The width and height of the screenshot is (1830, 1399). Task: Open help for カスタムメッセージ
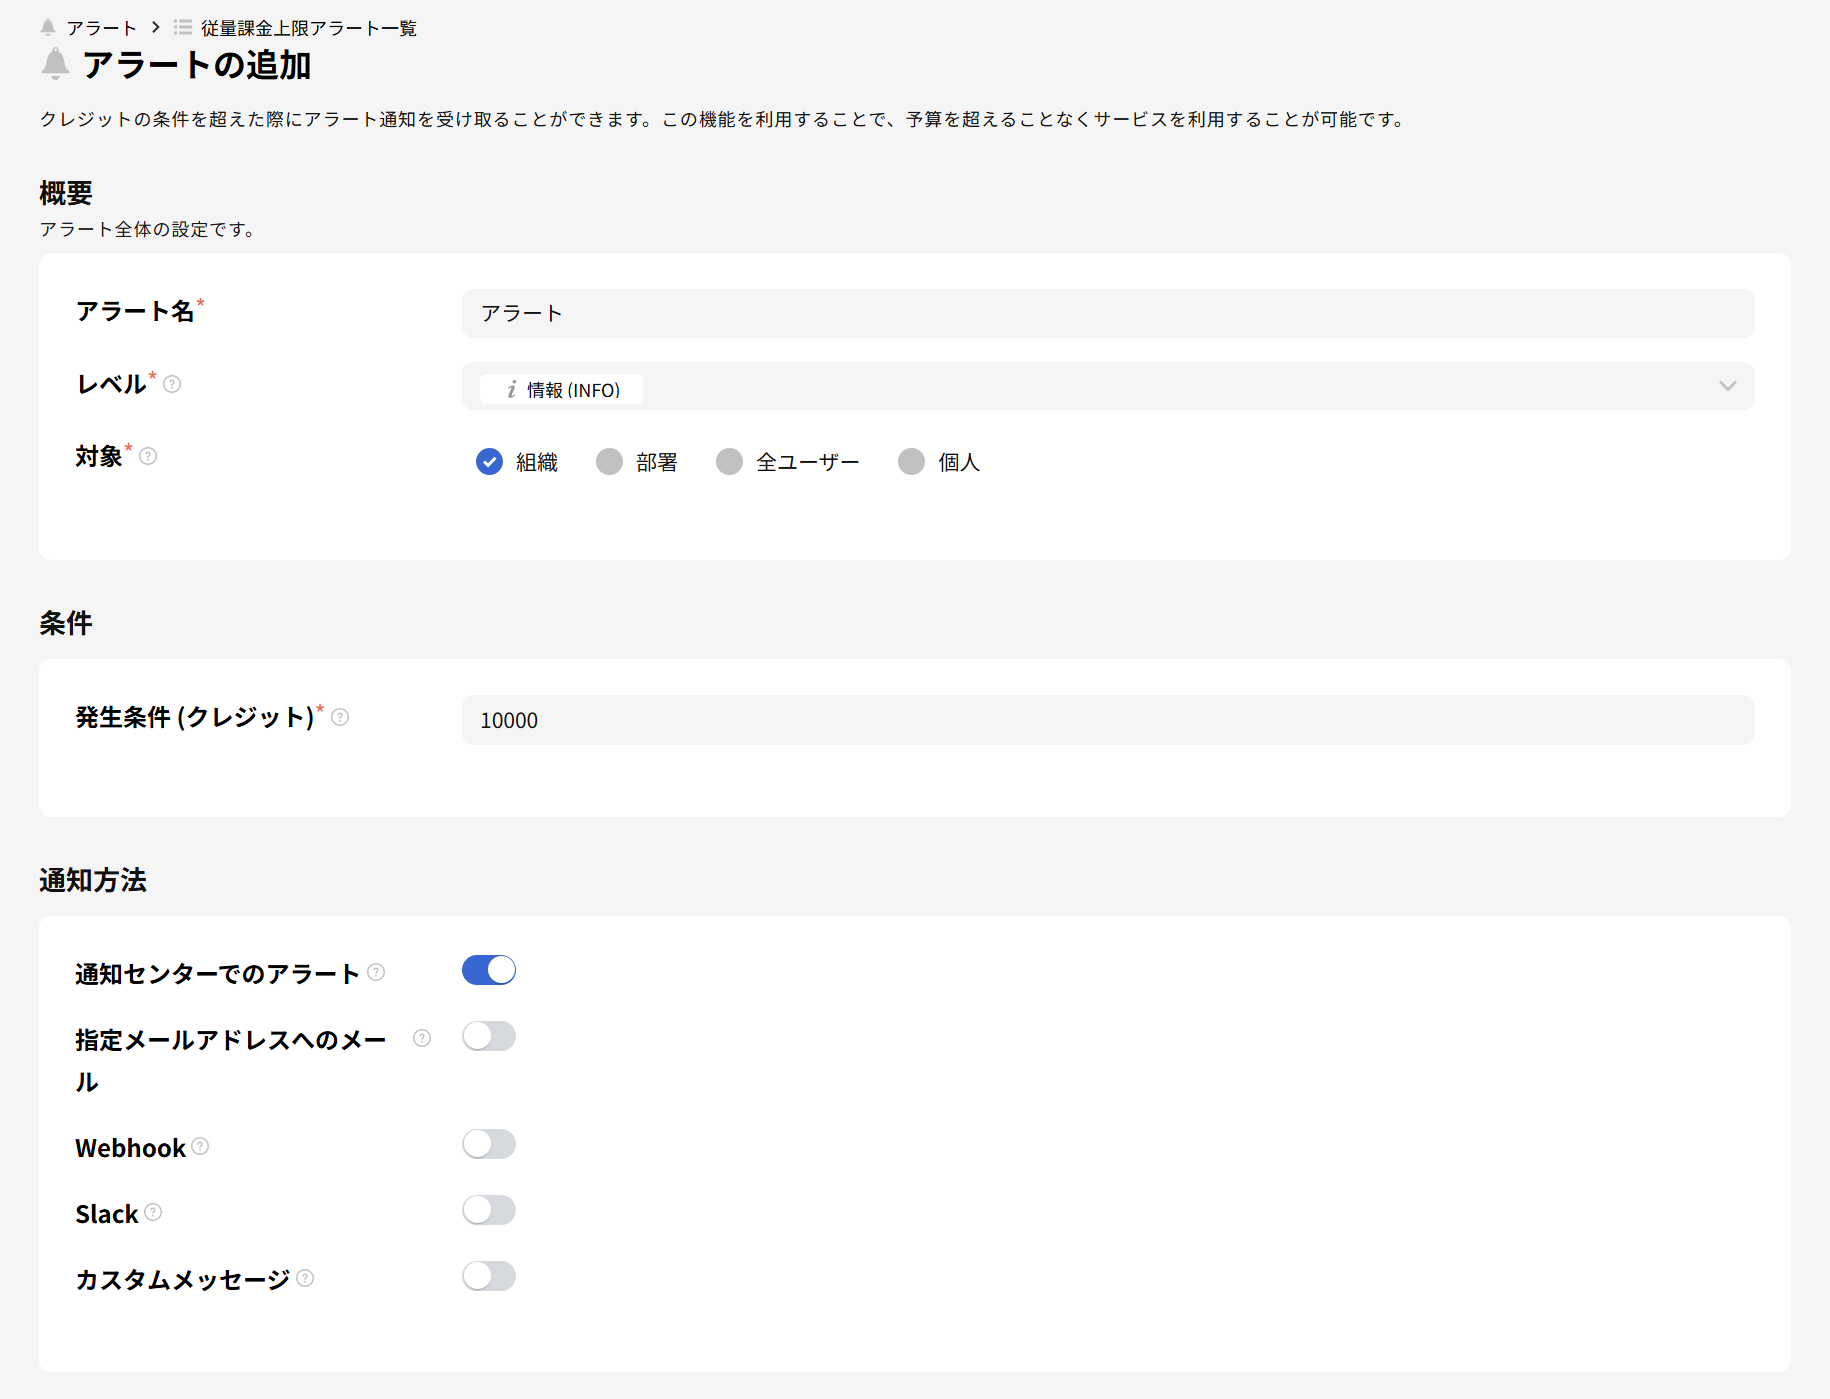point(306,1279)
